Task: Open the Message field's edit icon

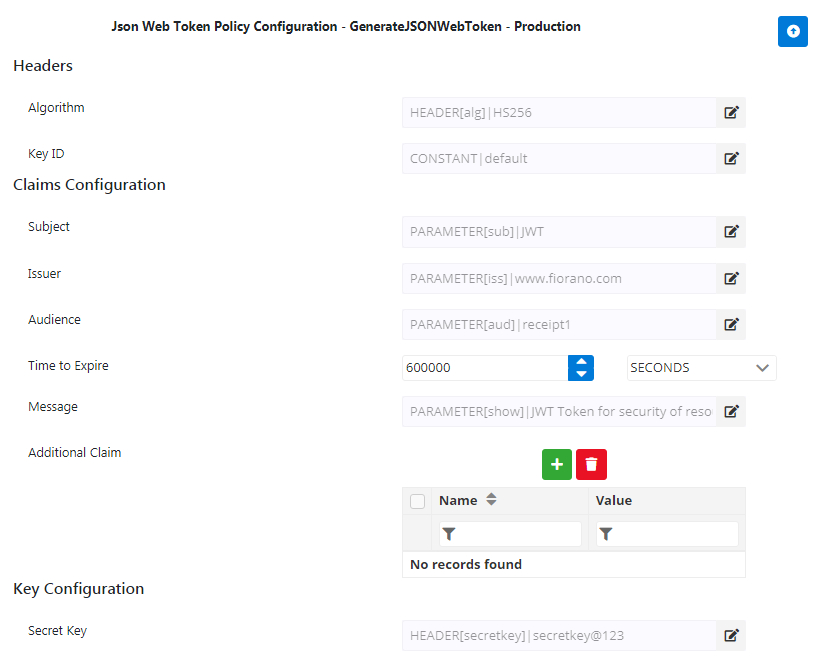Action: (x=731, y=411)
